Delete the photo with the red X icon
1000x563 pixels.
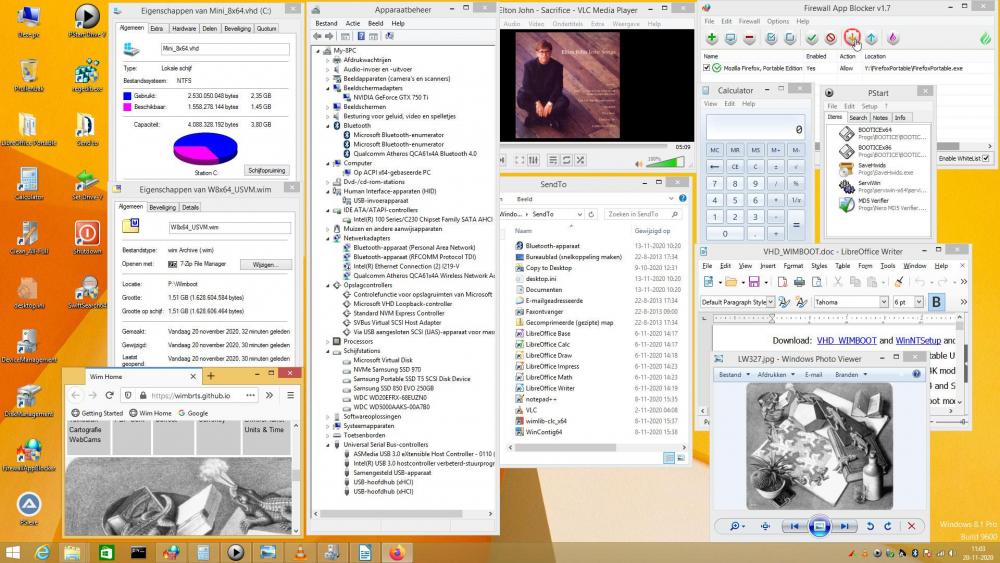(x=912, y=526)
